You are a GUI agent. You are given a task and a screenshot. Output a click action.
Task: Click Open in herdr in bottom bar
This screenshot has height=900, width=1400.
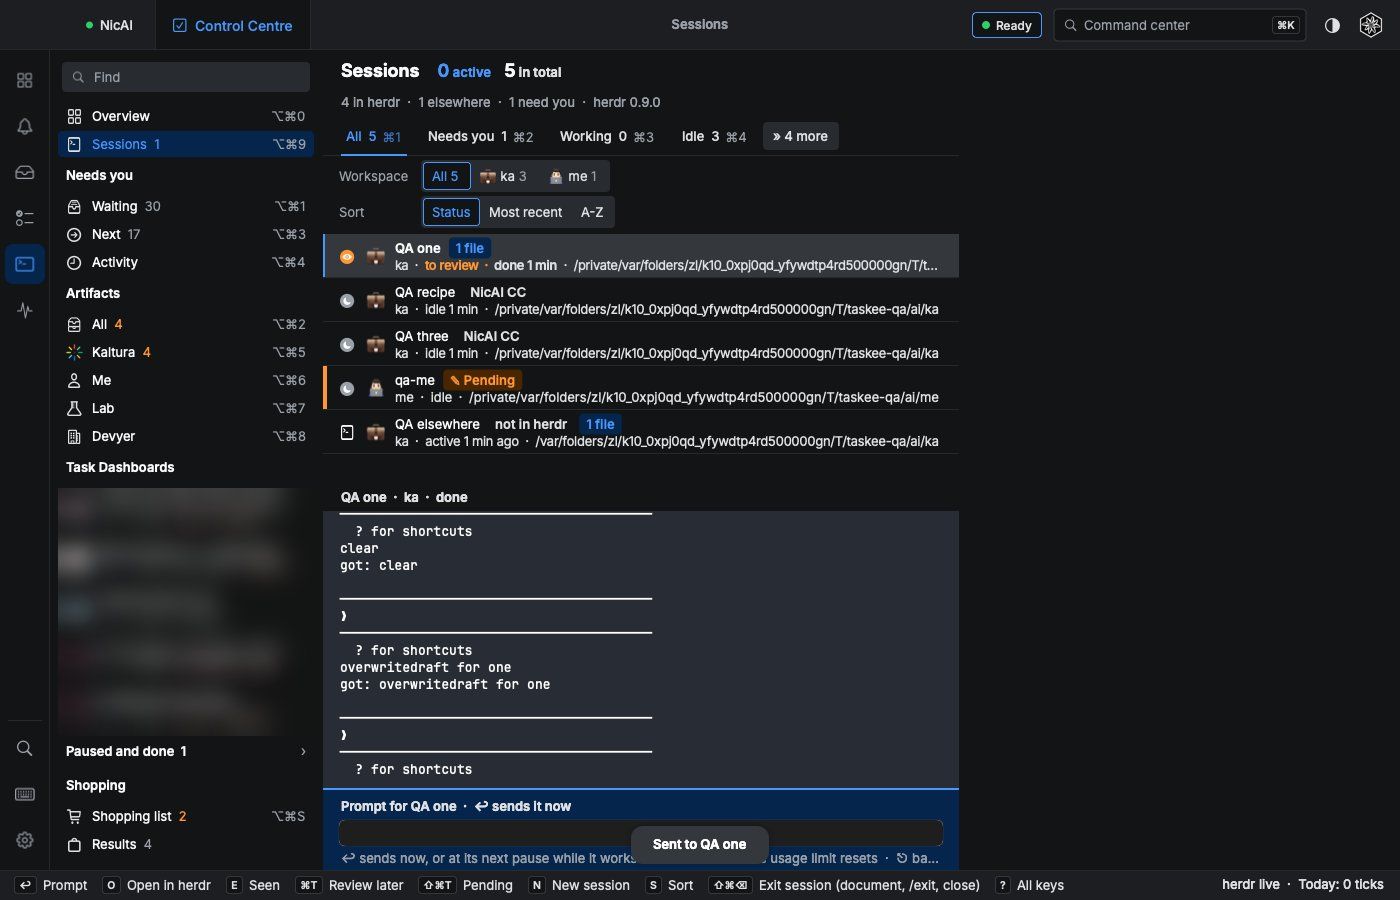(157, 885)
